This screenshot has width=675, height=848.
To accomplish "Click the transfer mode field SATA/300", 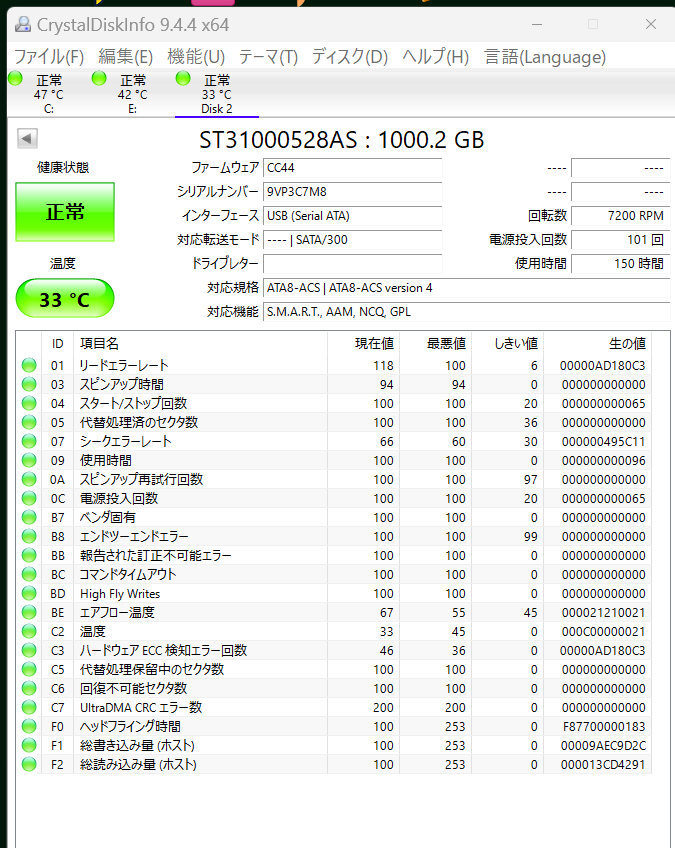I will click(353, 240).
